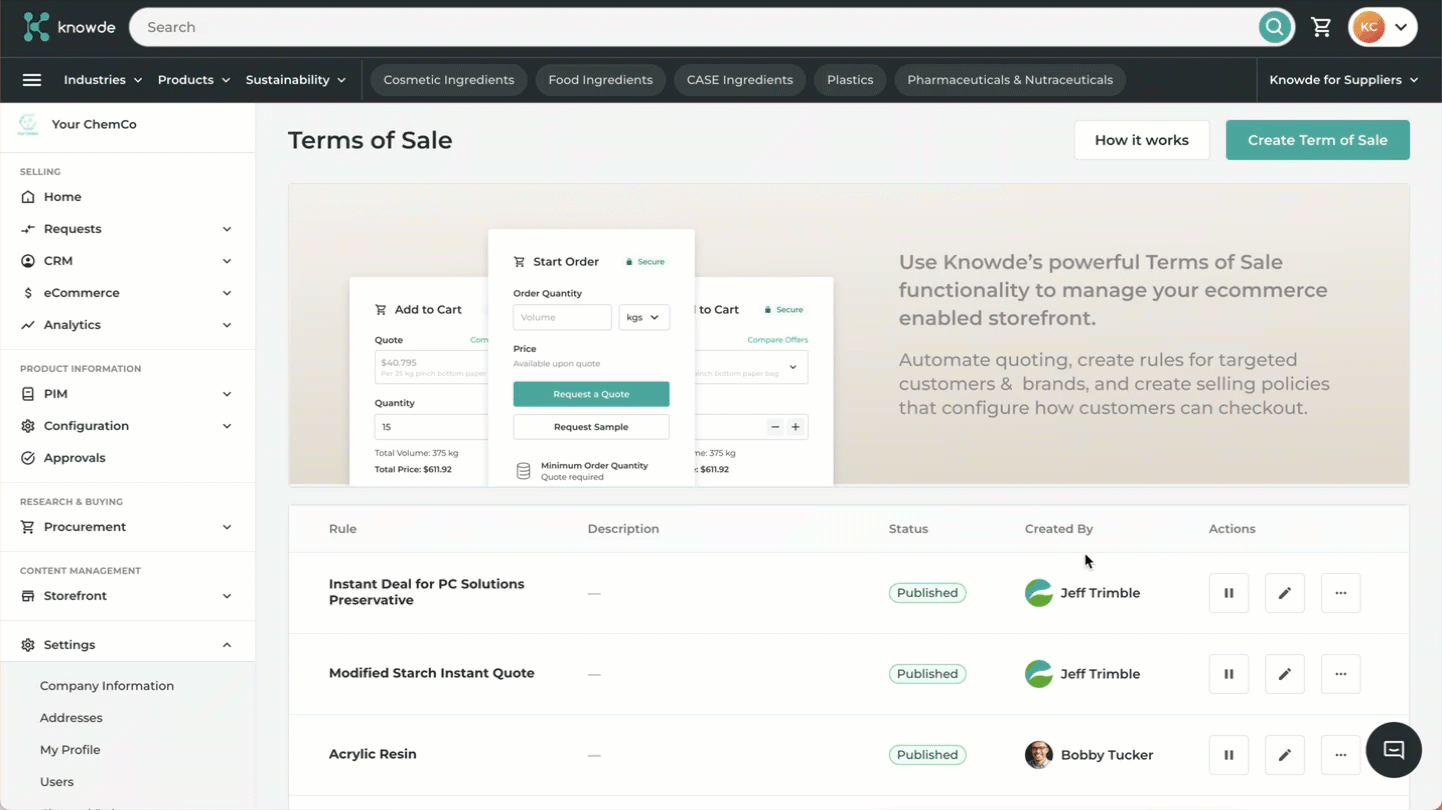Viewport: 1442px width, 810px height.
Task: Open Knowde for Suppliers dropdown
Action: (x=1344, y=80)
